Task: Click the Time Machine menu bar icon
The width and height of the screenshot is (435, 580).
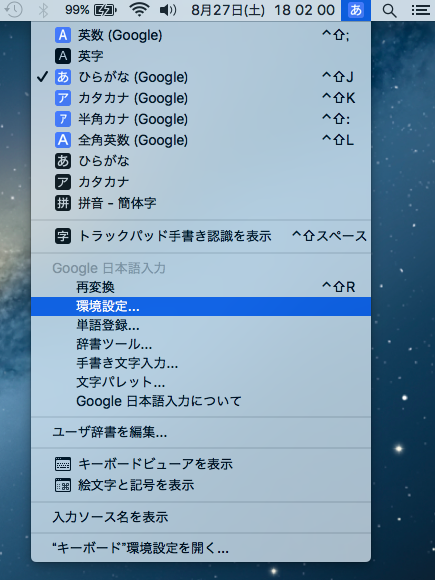Action: tap(13, 10)
